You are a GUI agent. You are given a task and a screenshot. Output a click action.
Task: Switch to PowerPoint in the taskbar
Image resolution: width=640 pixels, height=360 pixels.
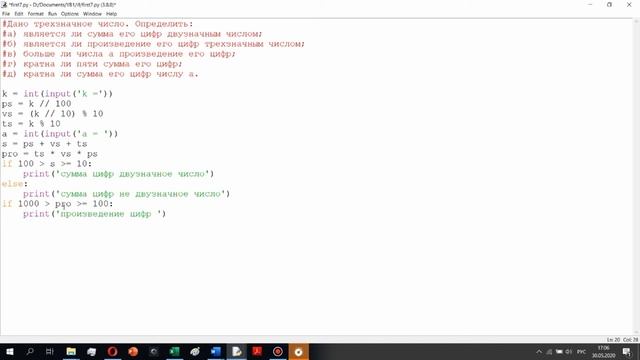pyautogui.click(x=133, y=351)
